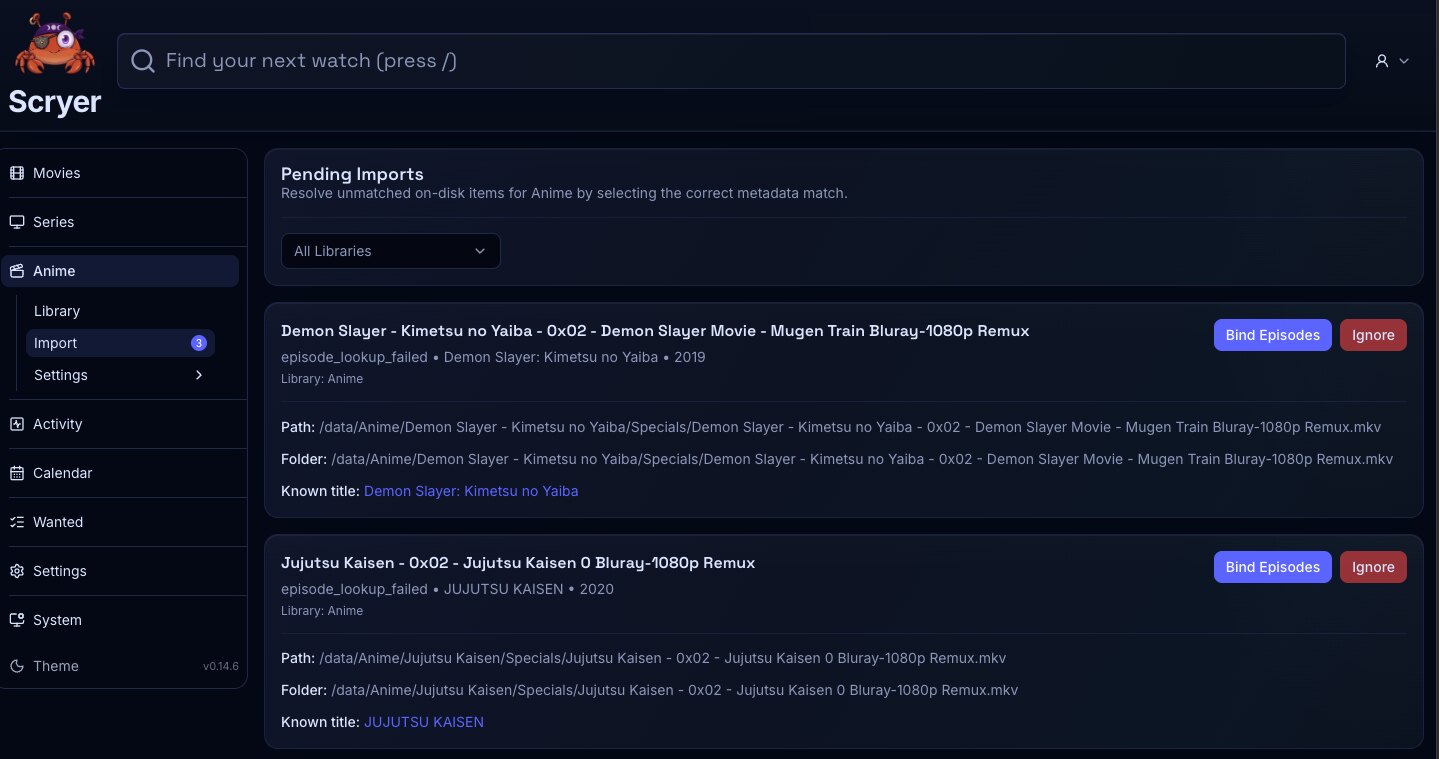Screen dimensions: 1439x759
Task: Expand the user menu chevron
Action: (1404, 61)
